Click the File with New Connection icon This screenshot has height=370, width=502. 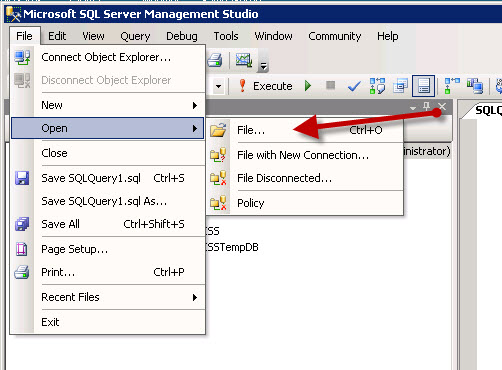(218, 155)
